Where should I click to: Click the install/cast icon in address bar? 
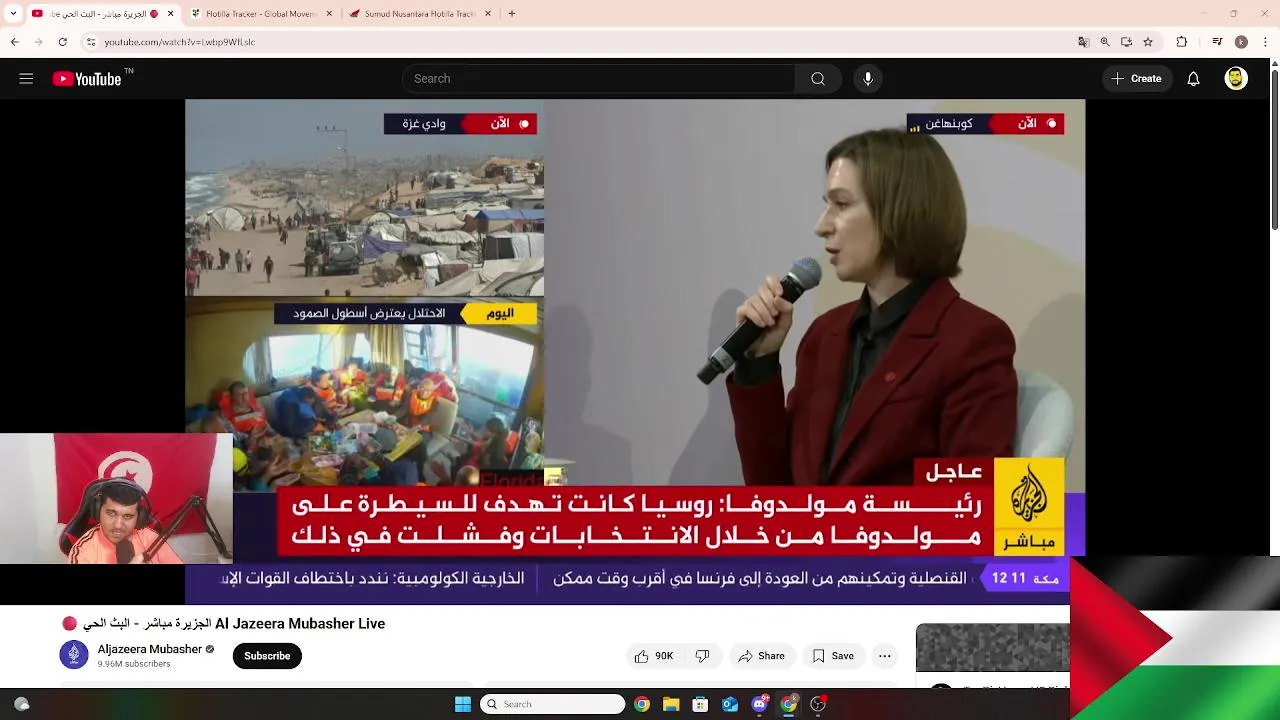(1126, 42)
